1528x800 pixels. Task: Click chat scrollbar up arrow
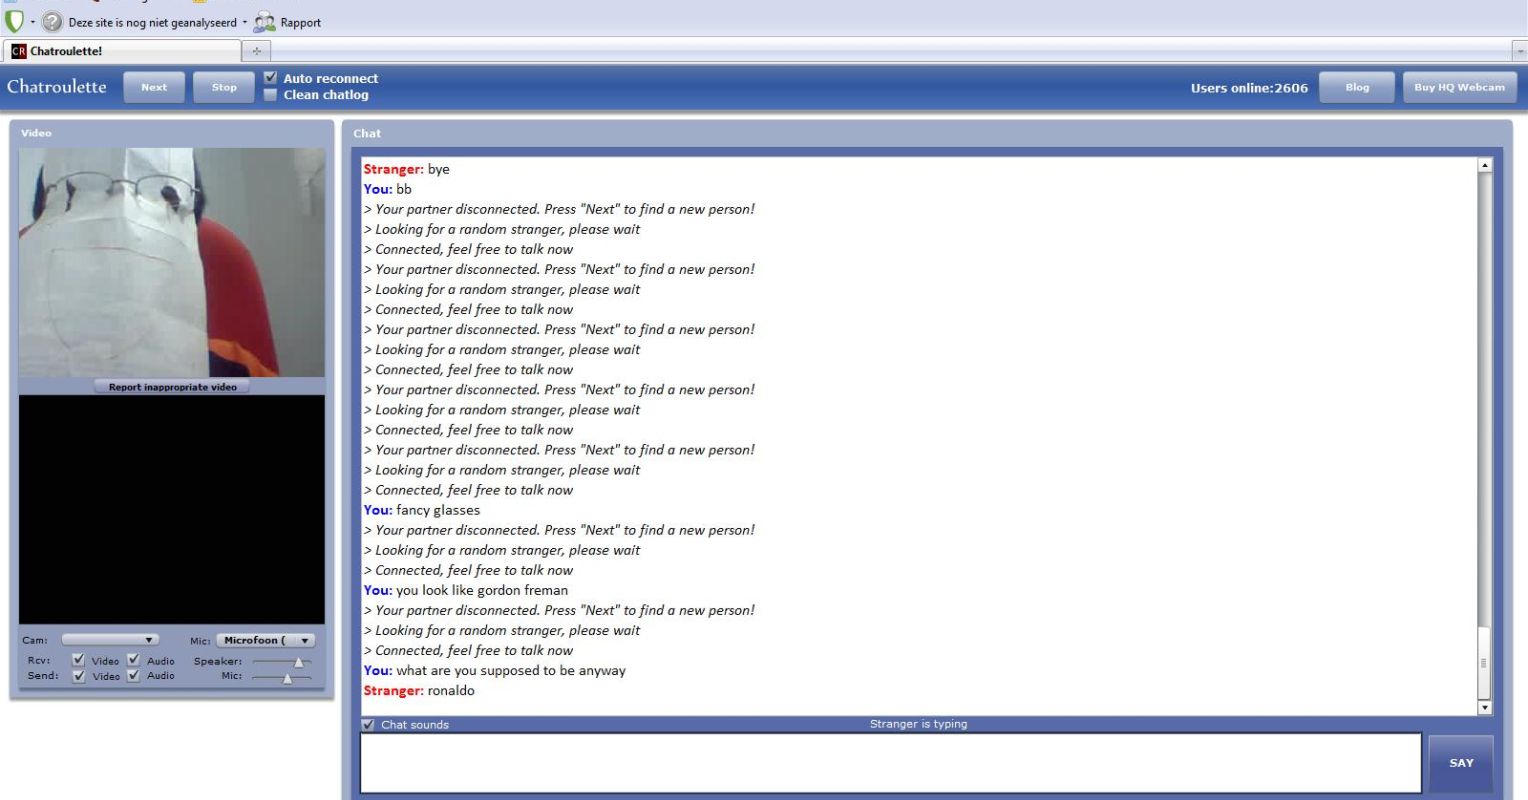click(x=1484, y=166)
